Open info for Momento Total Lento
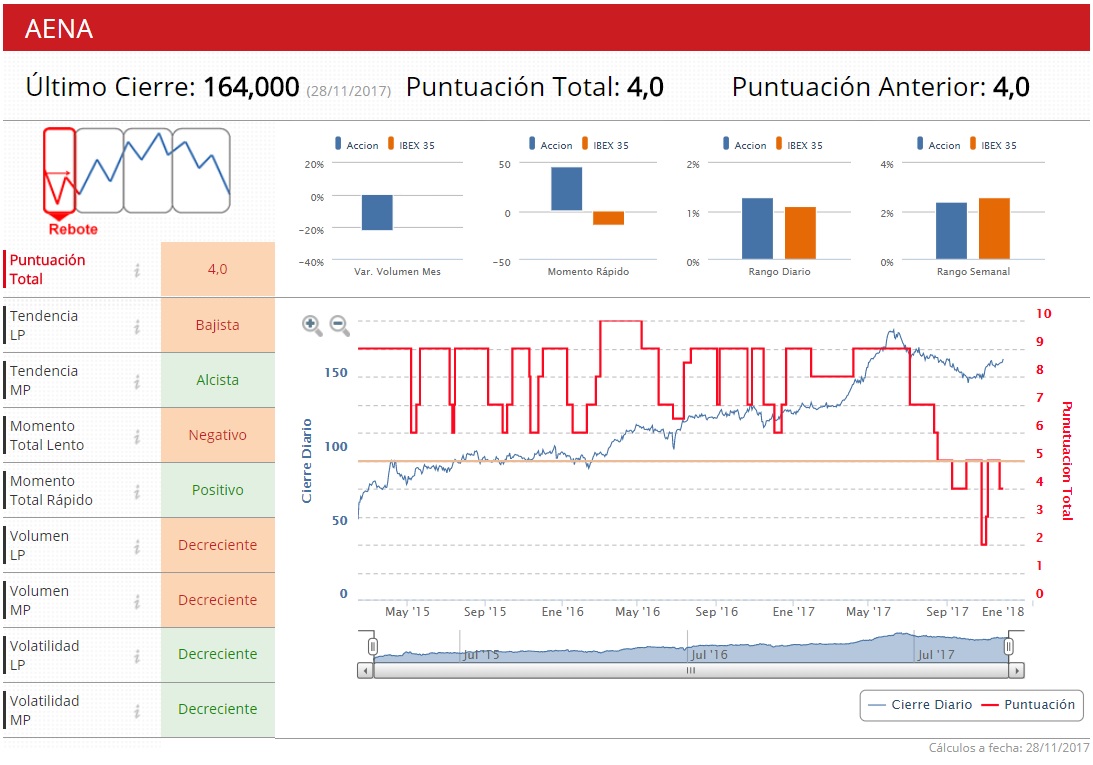The image size is (1093, 765). point(137,436)
